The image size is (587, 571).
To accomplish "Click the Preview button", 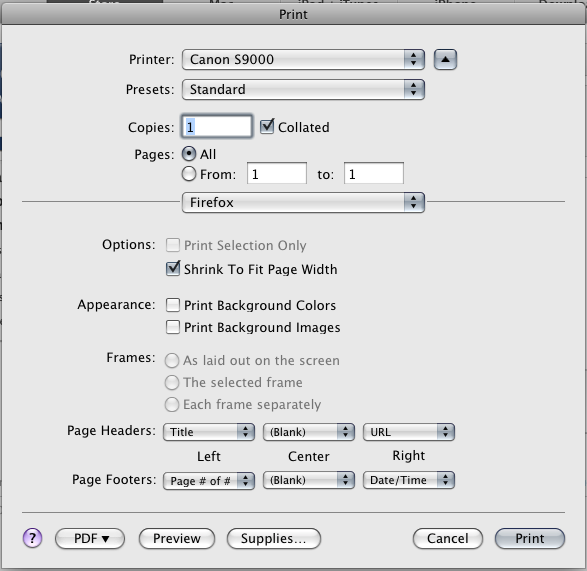I will click(177, 538).
